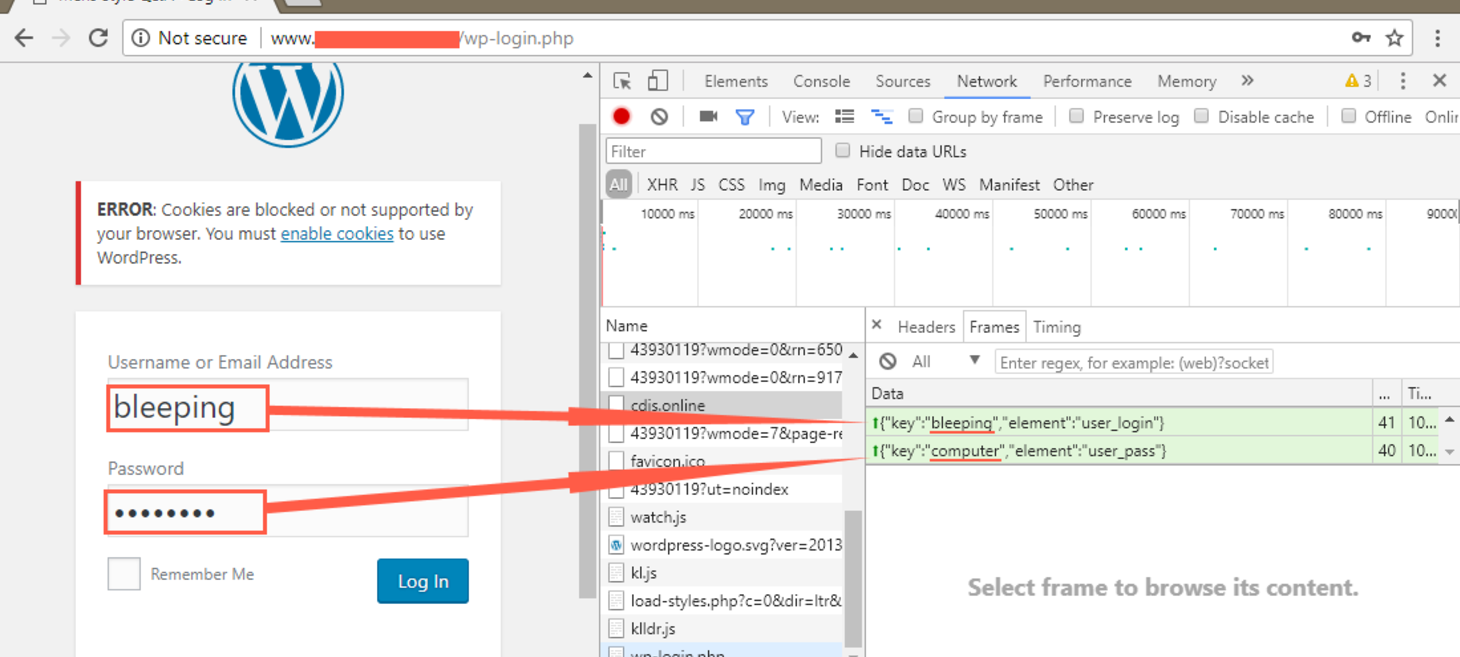
Task: Toggle the overview waterfall view icon
Action: [x=881, y=117]
